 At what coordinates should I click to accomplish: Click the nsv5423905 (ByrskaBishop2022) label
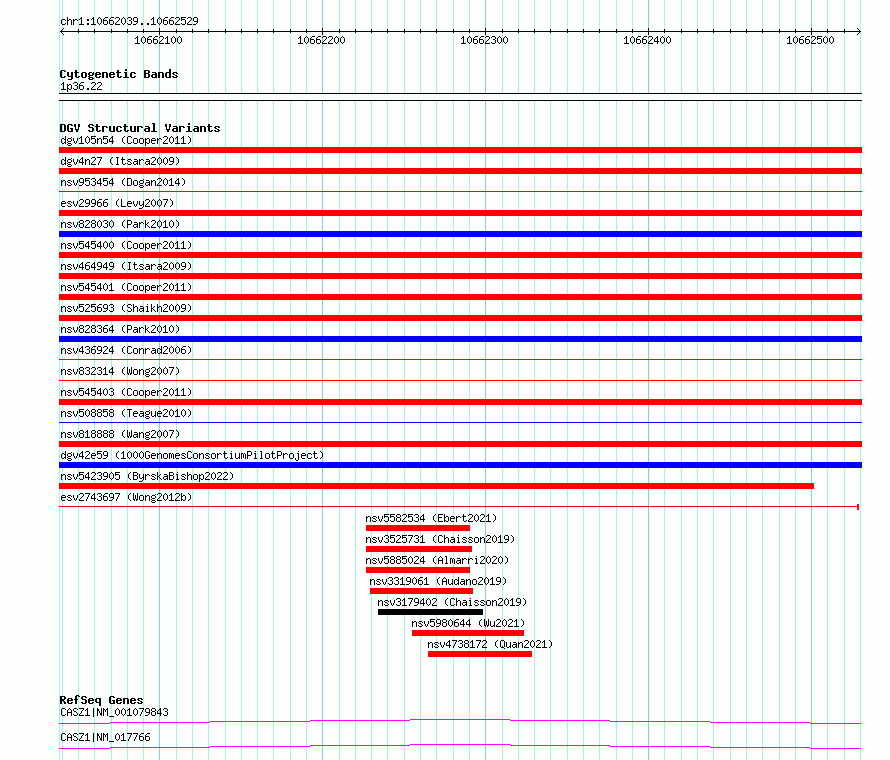pyautogui.click(x=147, y=476)
